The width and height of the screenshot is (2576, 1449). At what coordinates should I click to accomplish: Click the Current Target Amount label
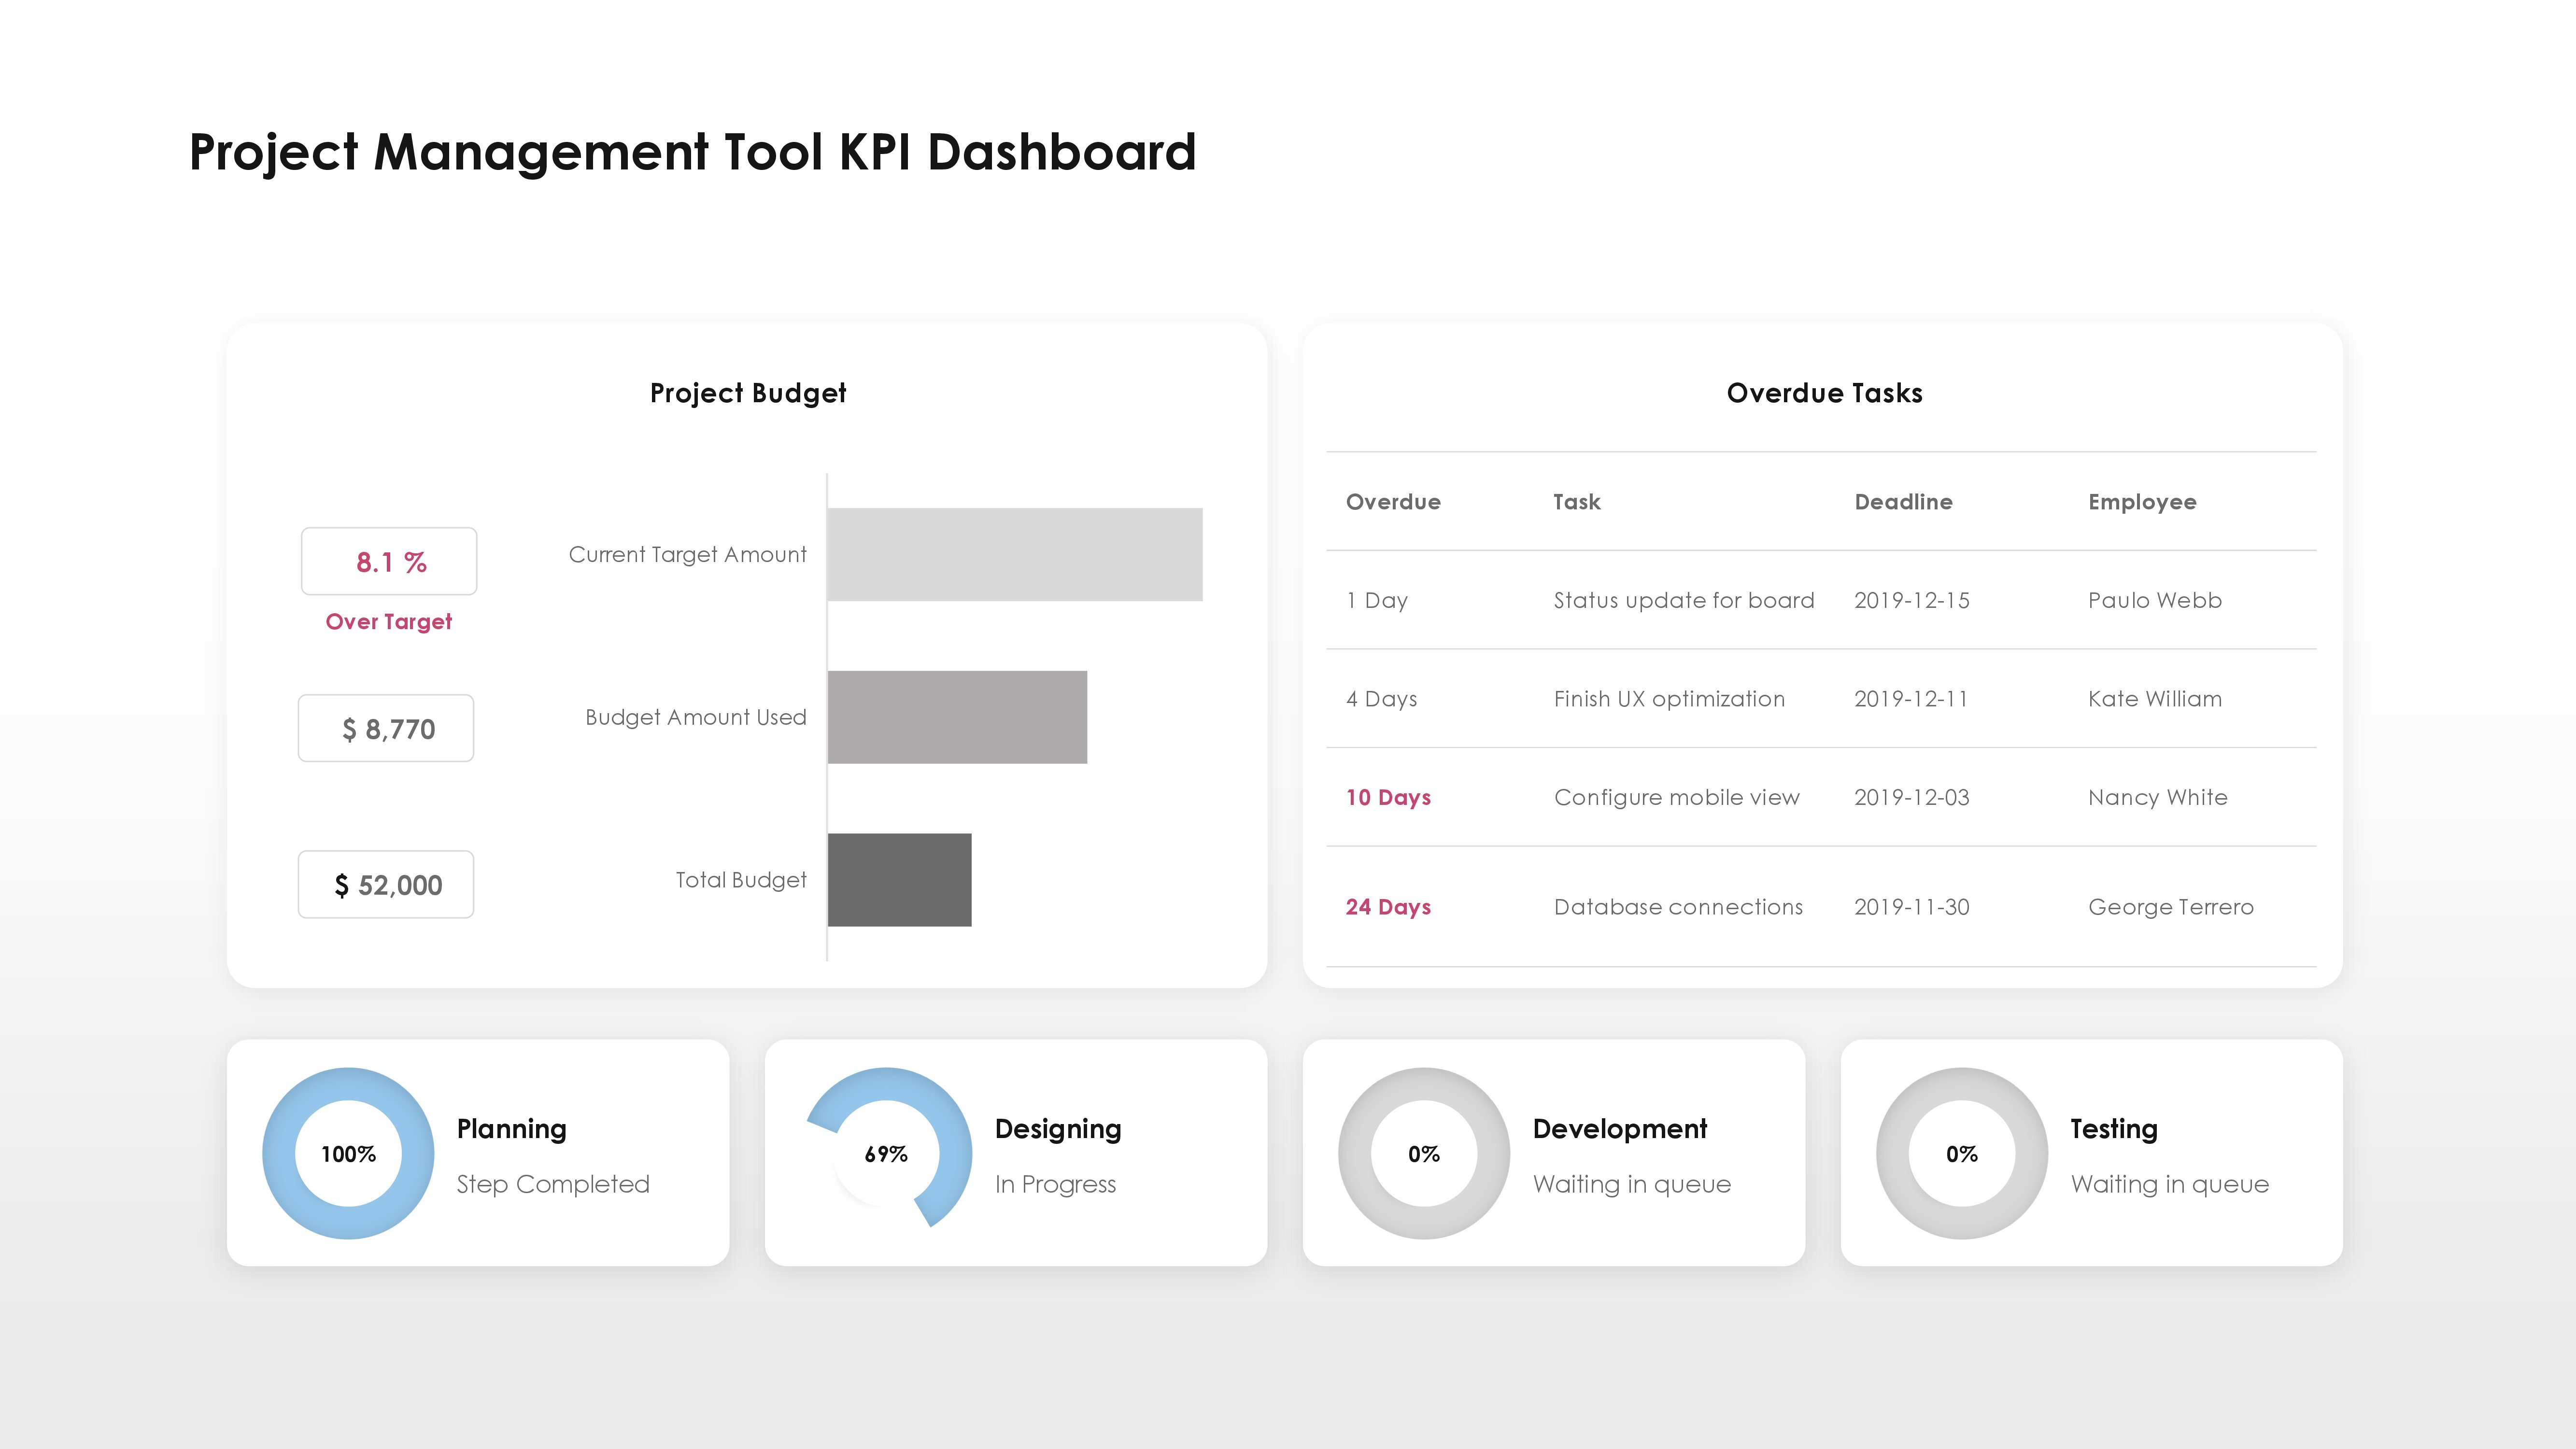(687, 555)
